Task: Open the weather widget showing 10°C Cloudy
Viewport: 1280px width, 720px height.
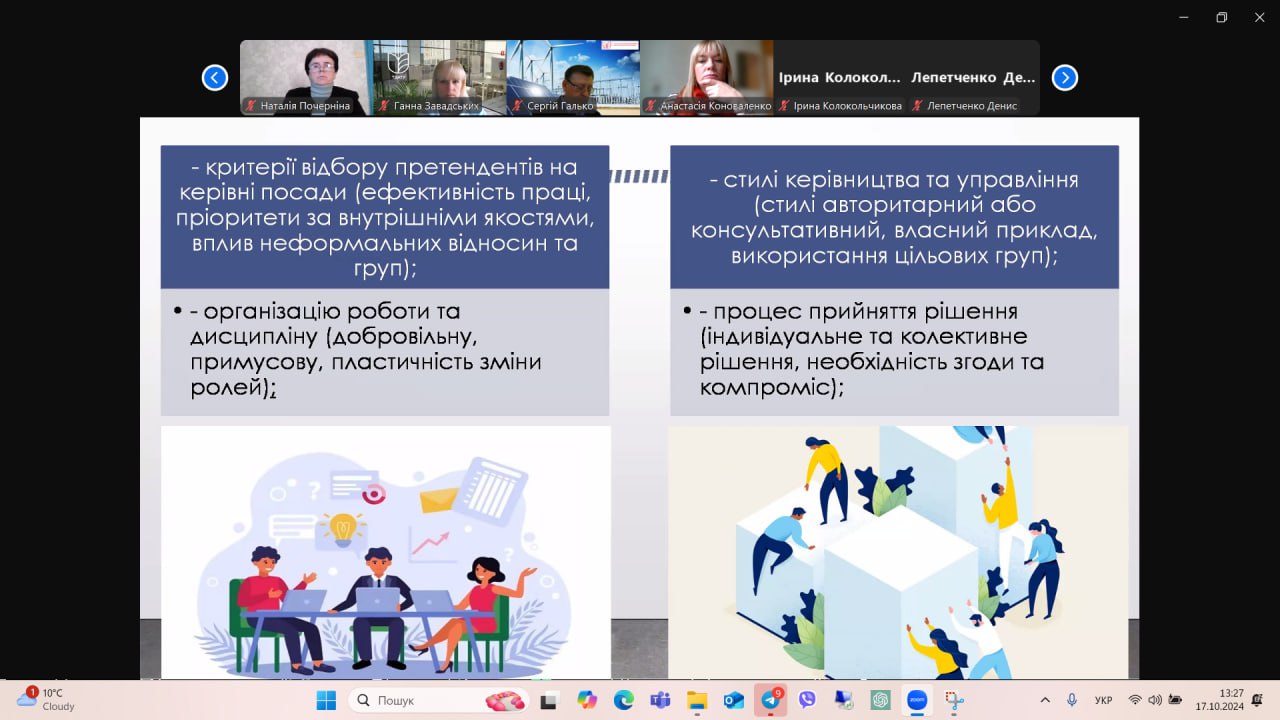Action: (x=47, y=699)
